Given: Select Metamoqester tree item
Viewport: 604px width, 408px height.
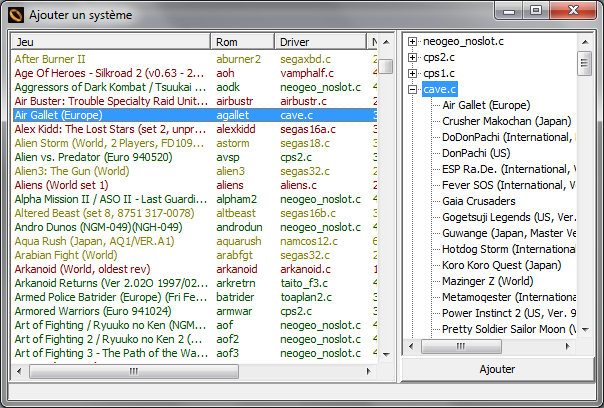Looking at the screenshot, I should pyautogui.click(x=508, y=297).
